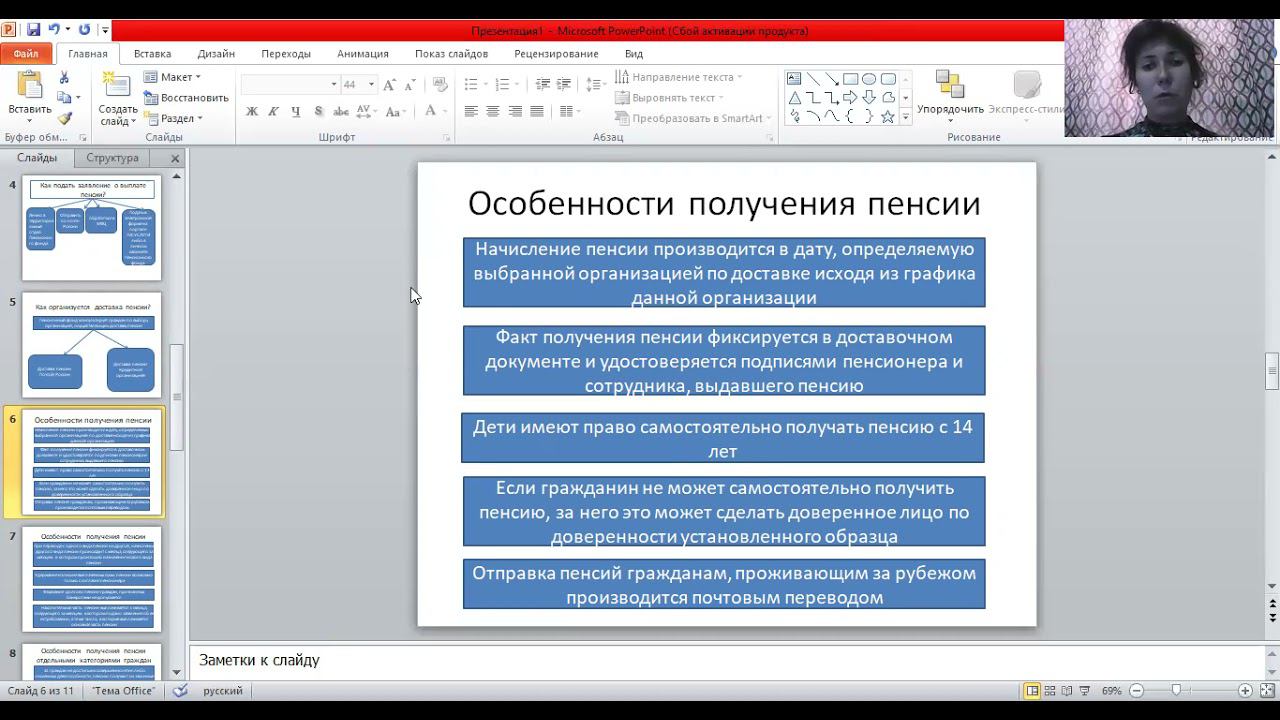The width and height of the screenshot is (1280, 720).
Task: Switch to the Переходы tab
Action: (286, 54)
